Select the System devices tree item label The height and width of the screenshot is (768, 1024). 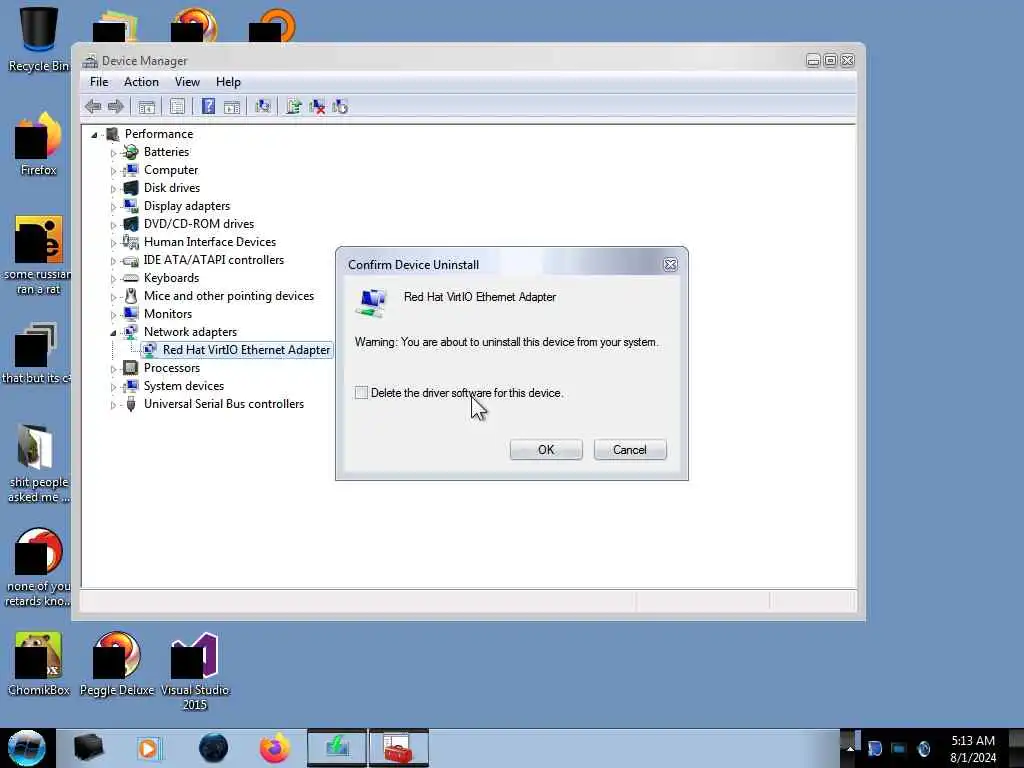click(x=184, y=386)
